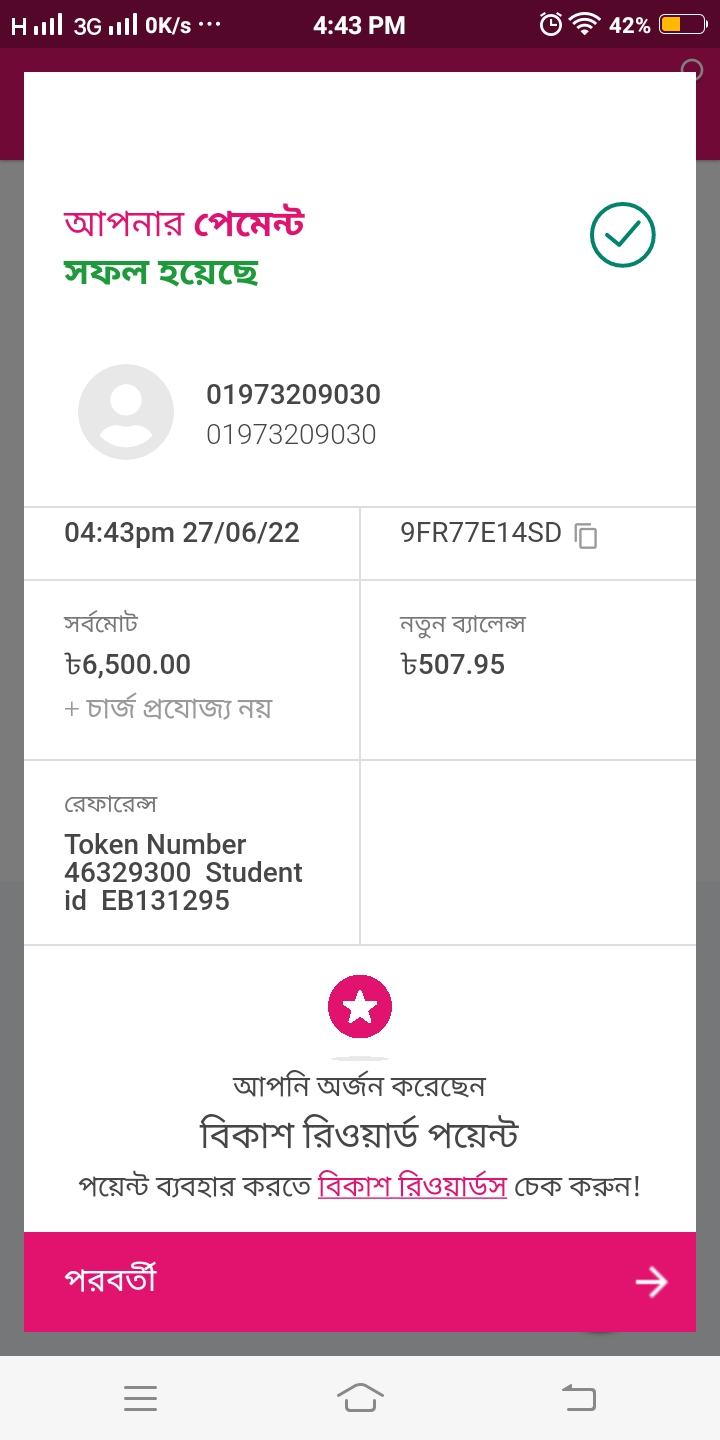Go to the Android home screen
Image resolution: width=720 pixels, height=1440 pixels.
pos(360,1398)
